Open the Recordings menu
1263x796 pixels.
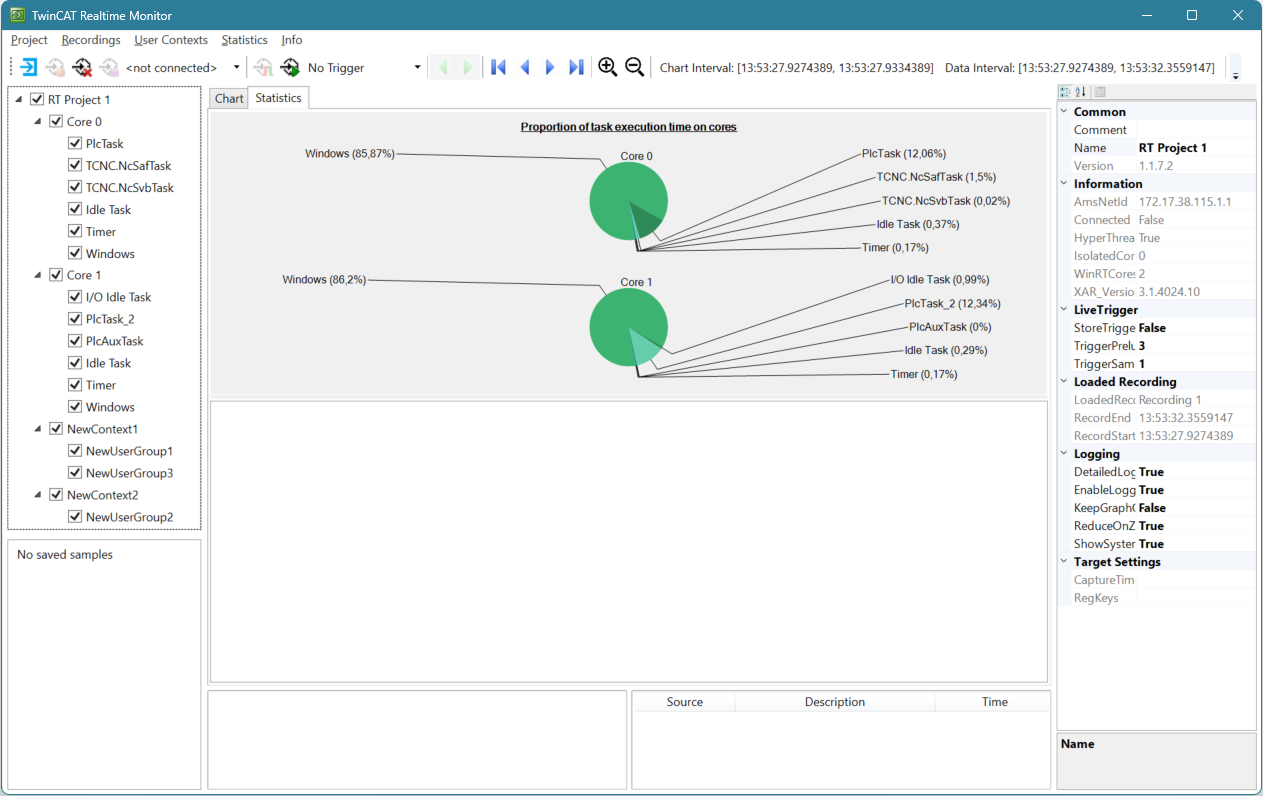(91, 40)
